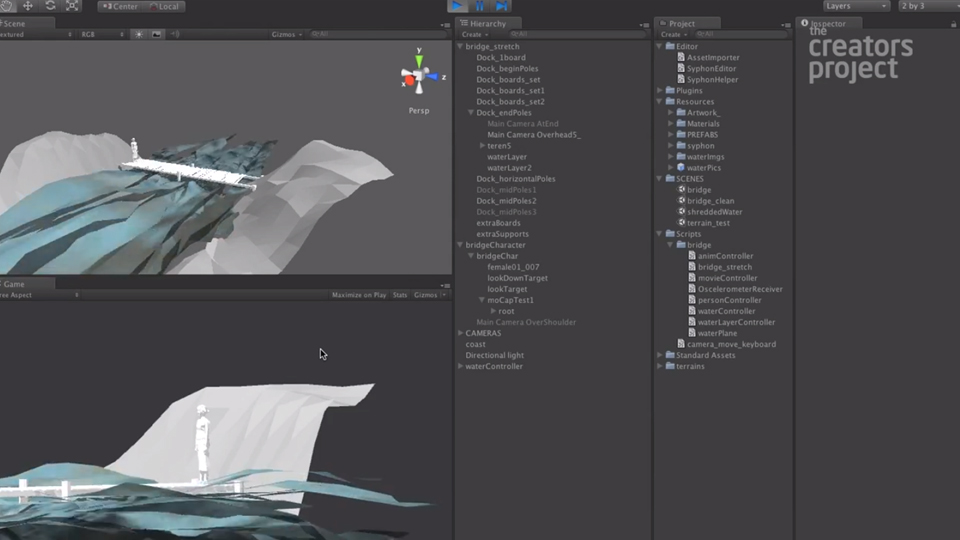Select the waterController script in Project

point(726,311)
